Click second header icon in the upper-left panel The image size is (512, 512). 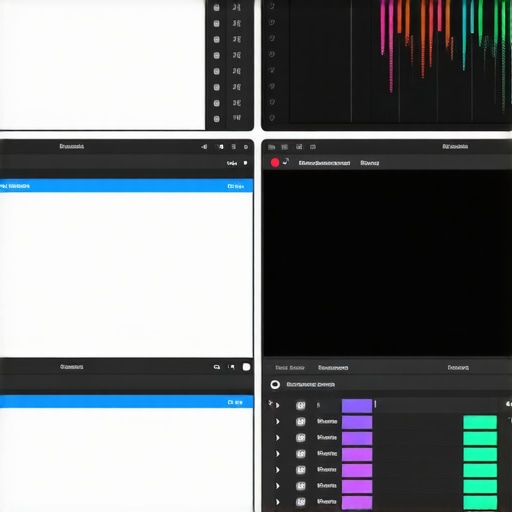220,147
